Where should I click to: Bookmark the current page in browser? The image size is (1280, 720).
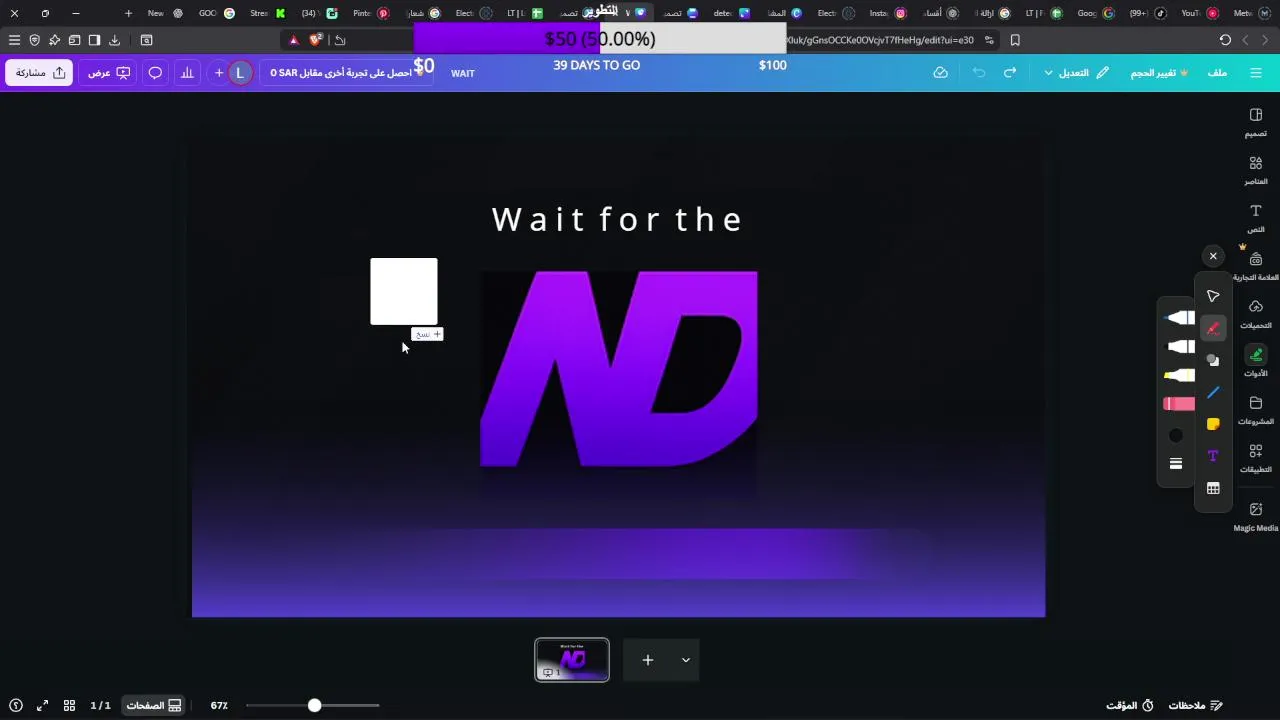point(1015,40)
